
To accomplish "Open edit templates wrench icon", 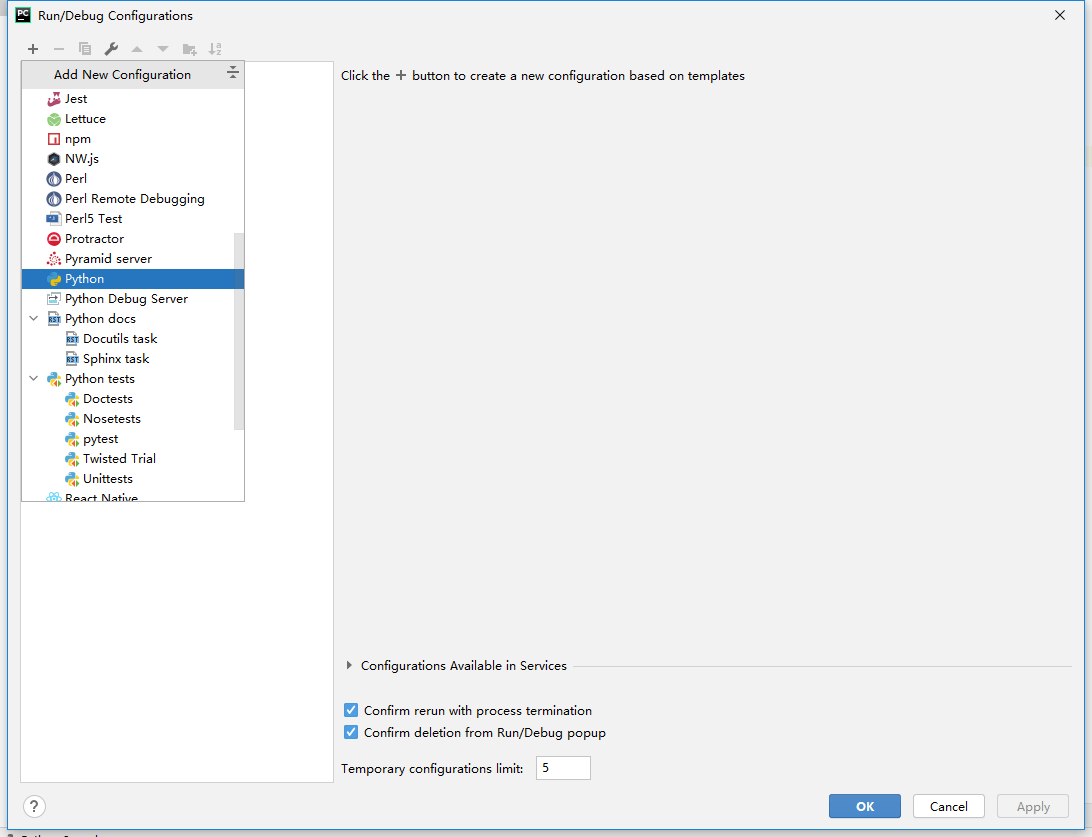I will click(111, 49).
